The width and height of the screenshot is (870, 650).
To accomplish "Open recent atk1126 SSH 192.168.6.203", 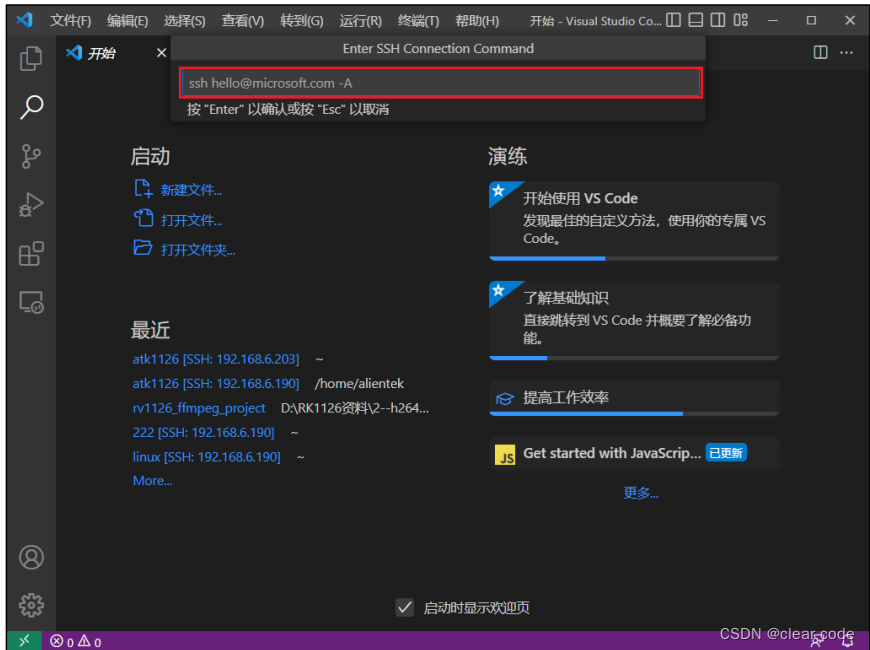I will coord(216,359).
